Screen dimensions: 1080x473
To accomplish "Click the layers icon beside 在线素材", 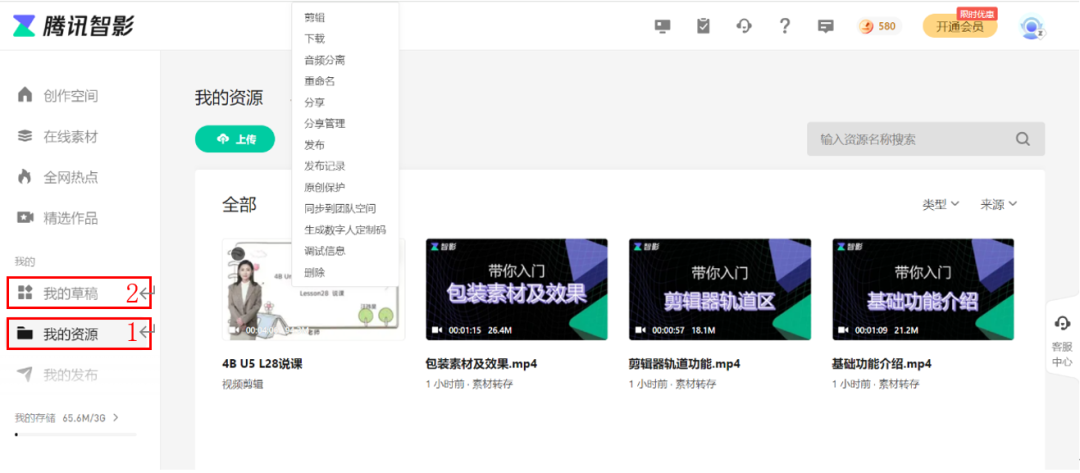I will coord(25,136).
